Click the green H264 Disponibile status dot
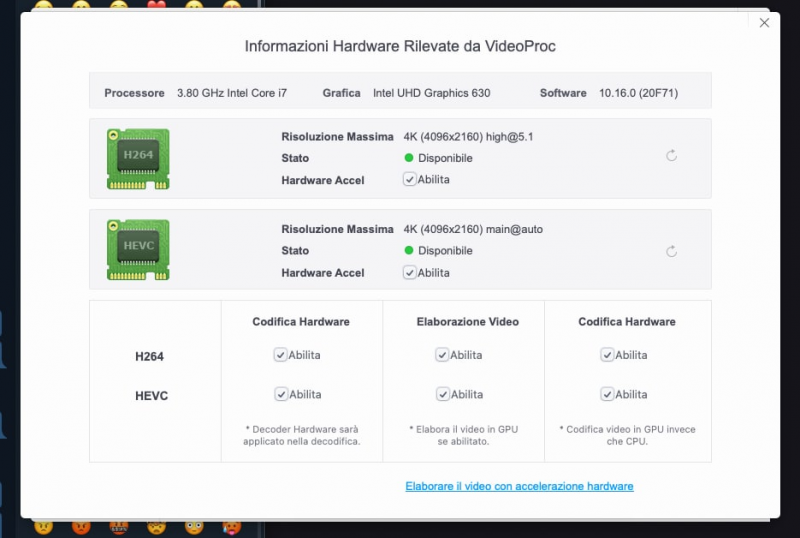 [x=409, y=158]
